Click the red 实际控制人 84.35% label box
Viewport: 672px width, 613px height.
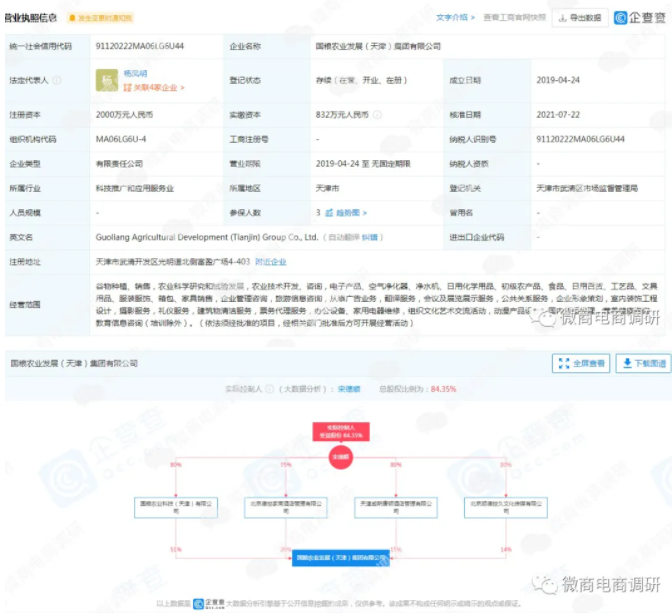click(x=341, y=431)
